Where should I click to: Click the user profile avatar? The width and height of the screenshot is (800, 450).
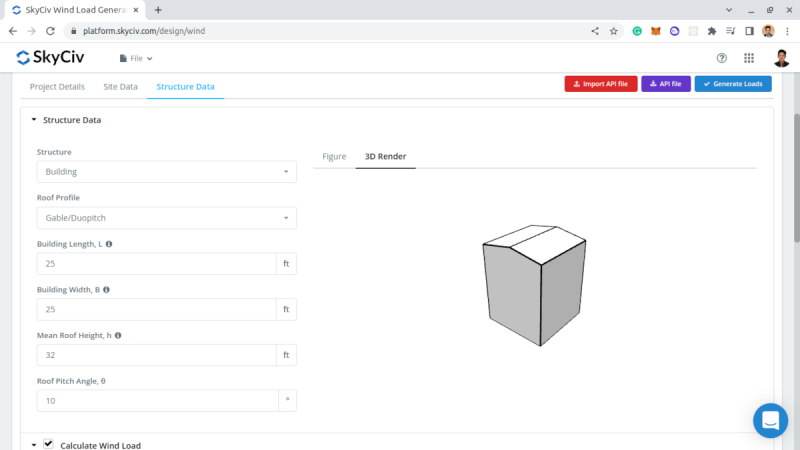click(781, 58)
